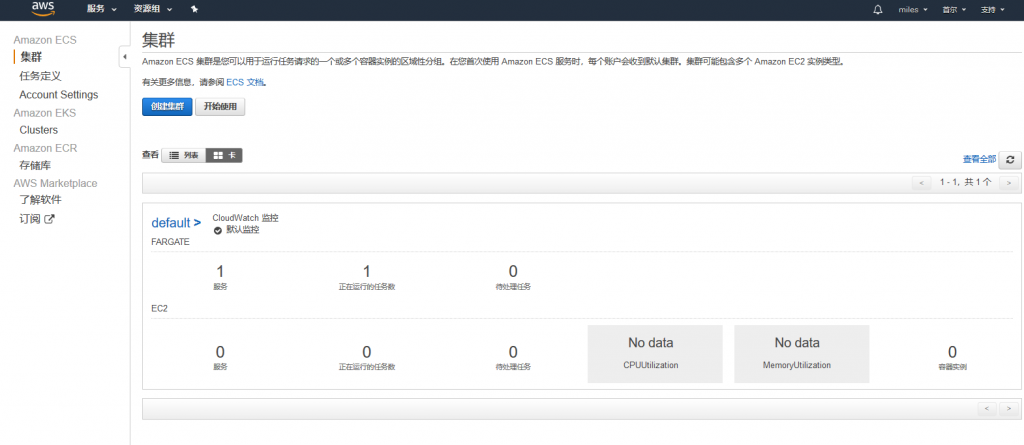Refresh the cluster list
This screenshot has height=445, width=1024.
click(1010, 159)
